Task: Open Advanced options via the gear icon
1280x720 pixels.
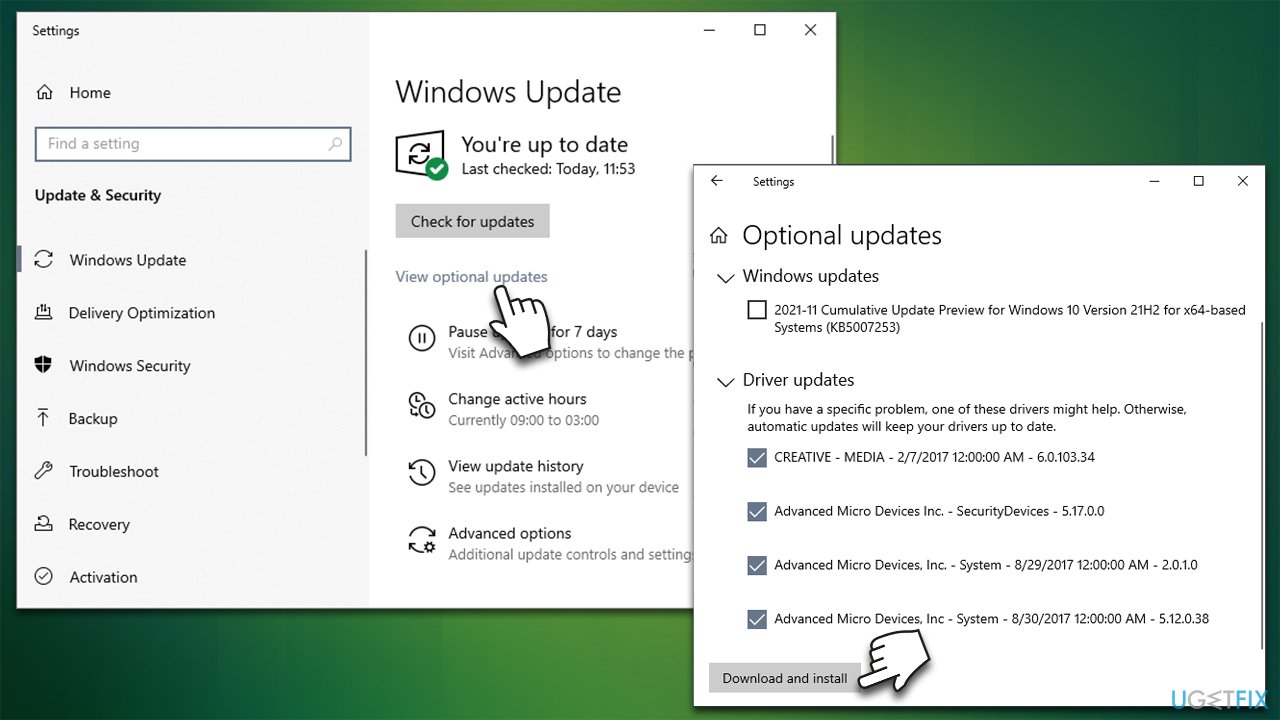Action: pyautogui.click(x=421, y=540)
